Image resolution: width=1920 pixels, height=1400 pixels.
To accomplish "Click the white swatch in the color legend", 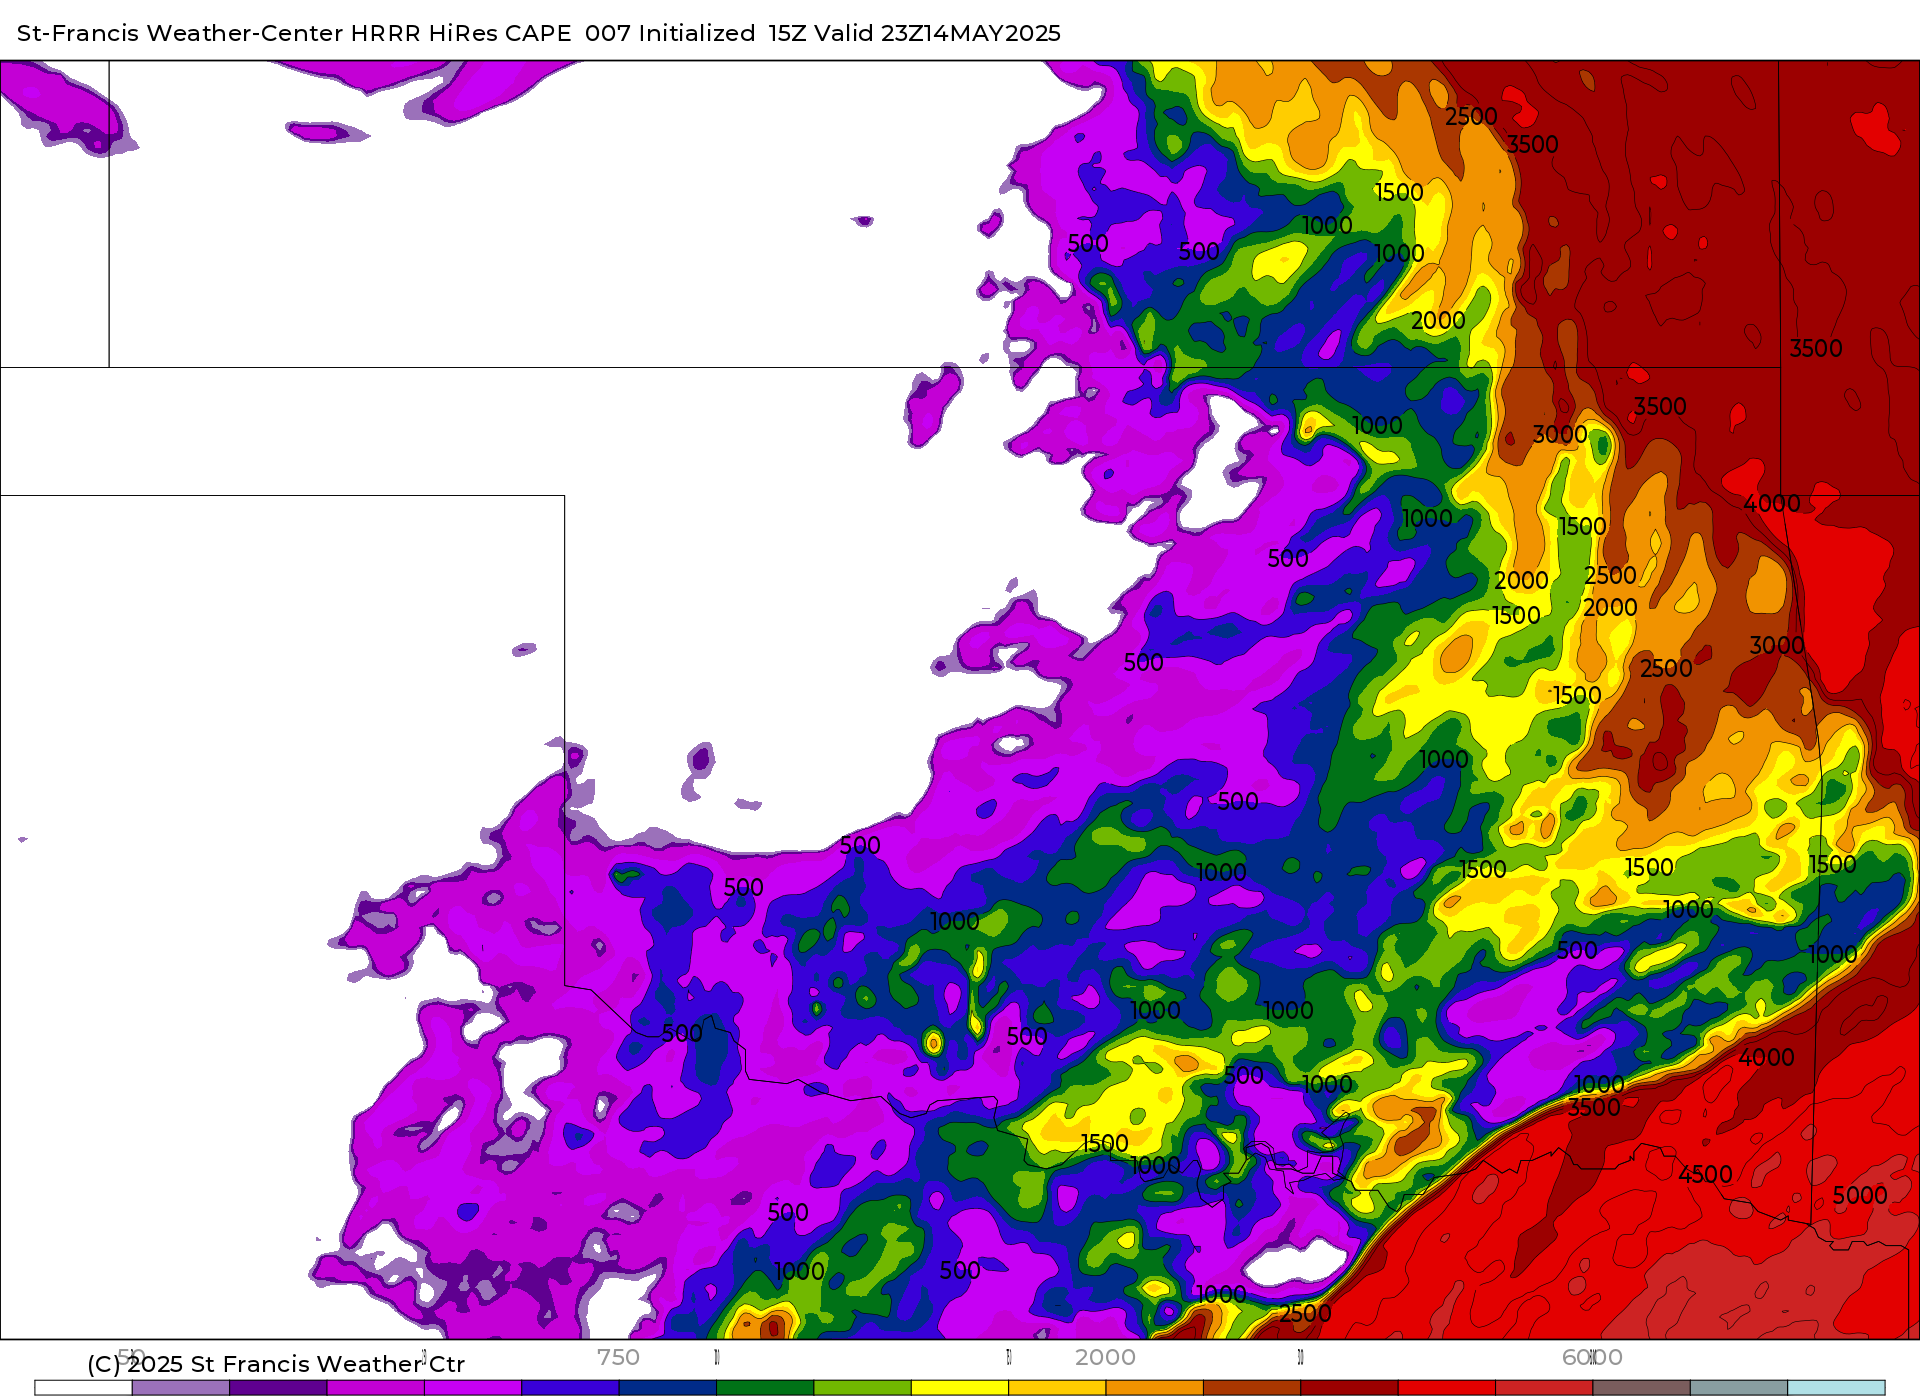I will click(x=83, y=1388).
